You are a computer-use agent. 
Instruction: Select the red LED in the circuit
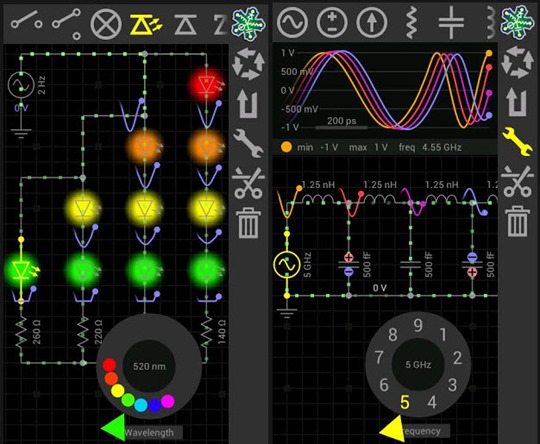(206, 84)
